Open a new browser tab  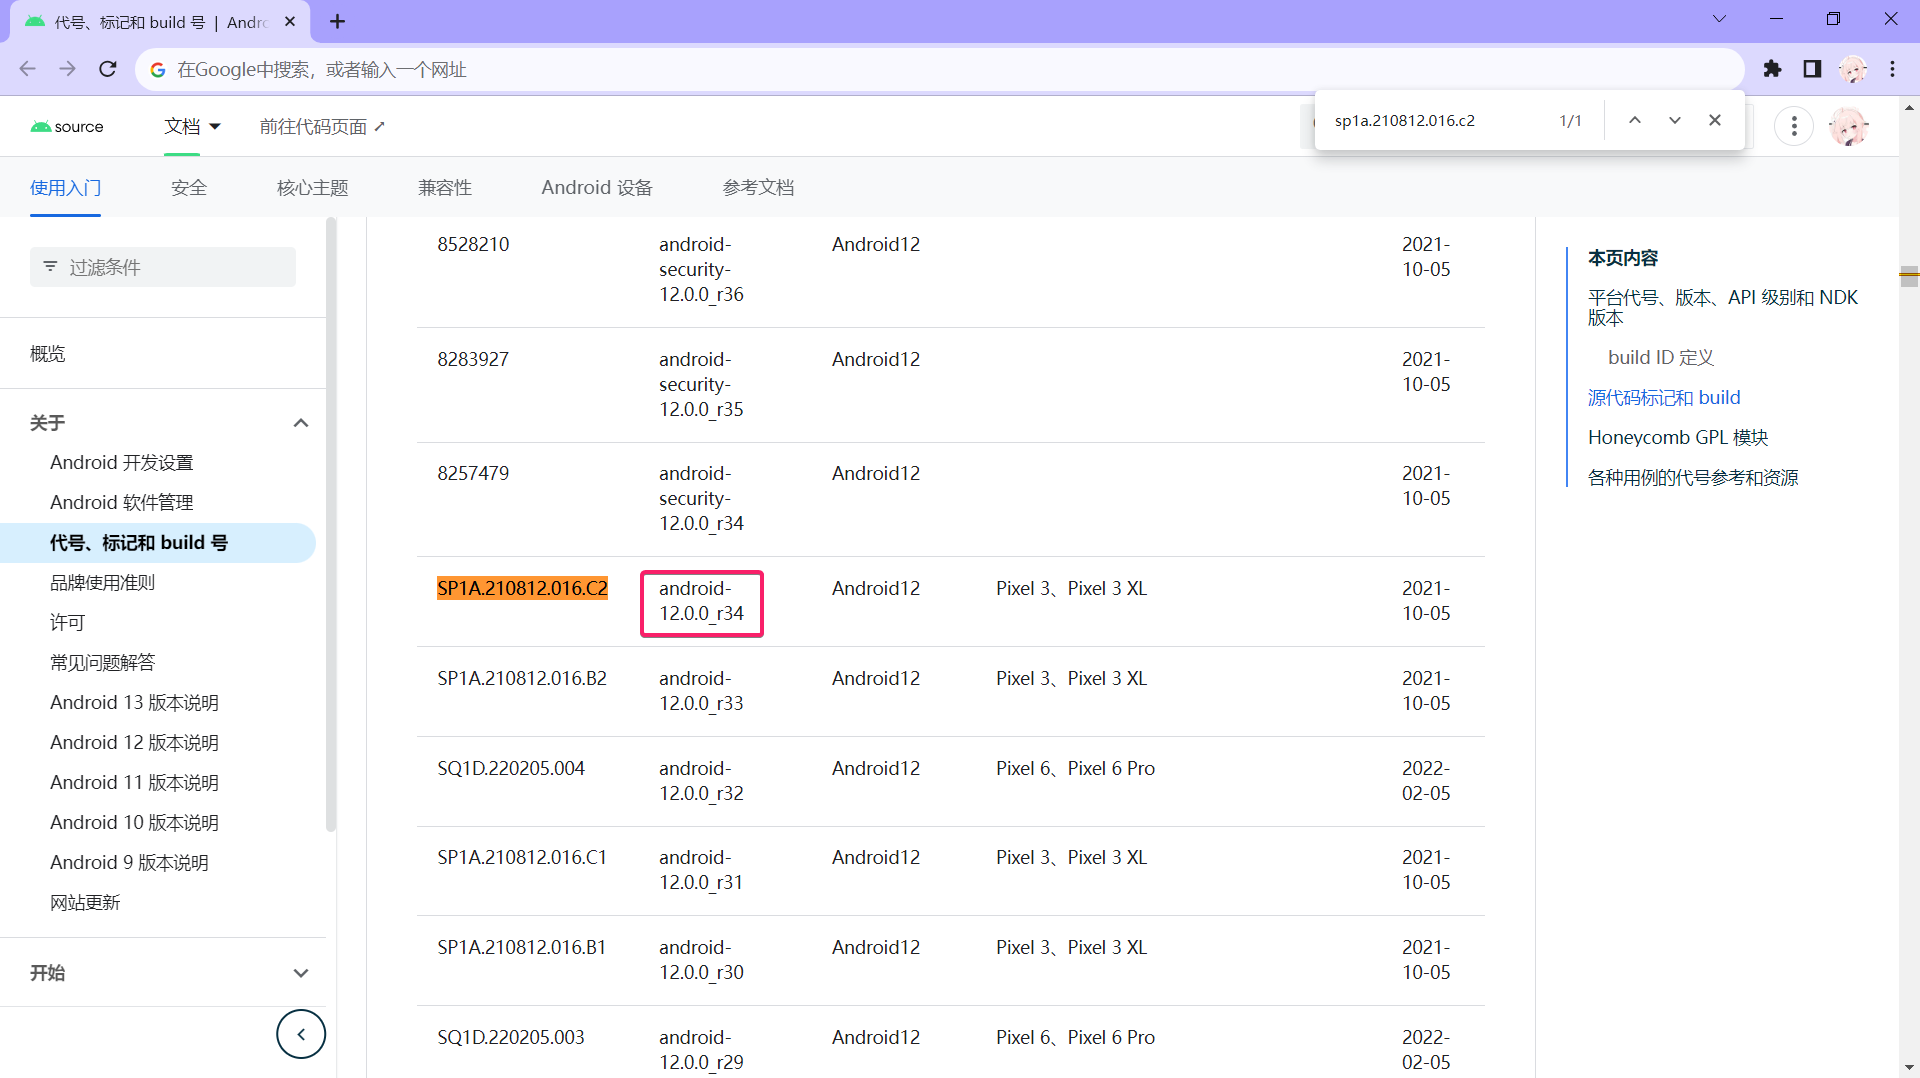click(x=338, y=22)
